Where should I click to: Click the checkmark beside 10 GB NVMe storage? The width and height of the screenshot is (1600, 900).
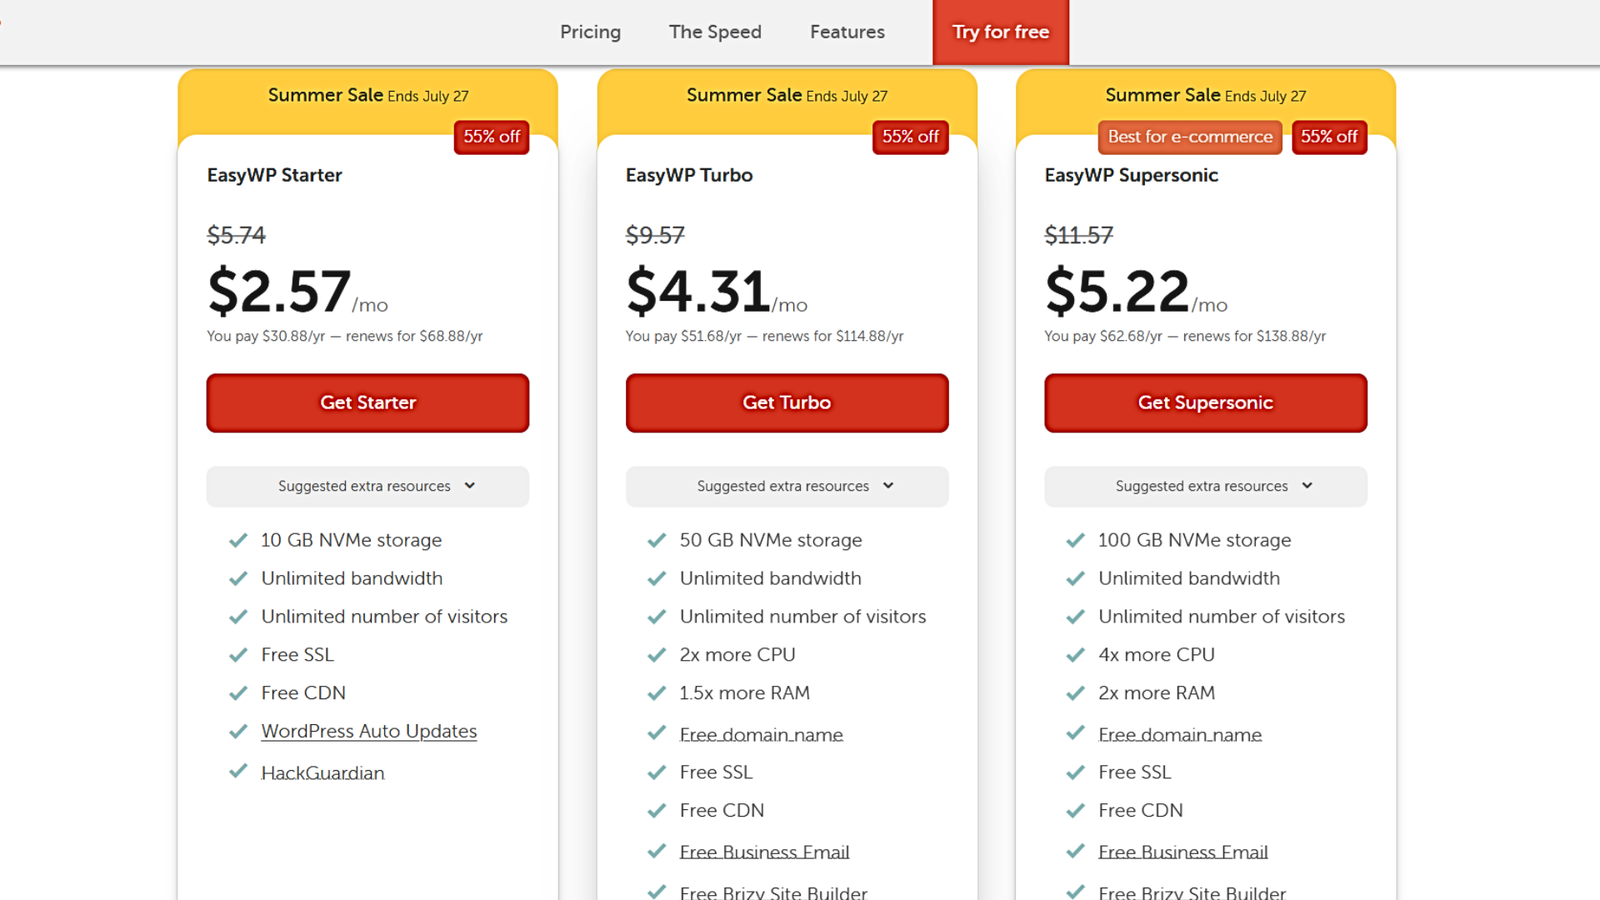(238, 540)
